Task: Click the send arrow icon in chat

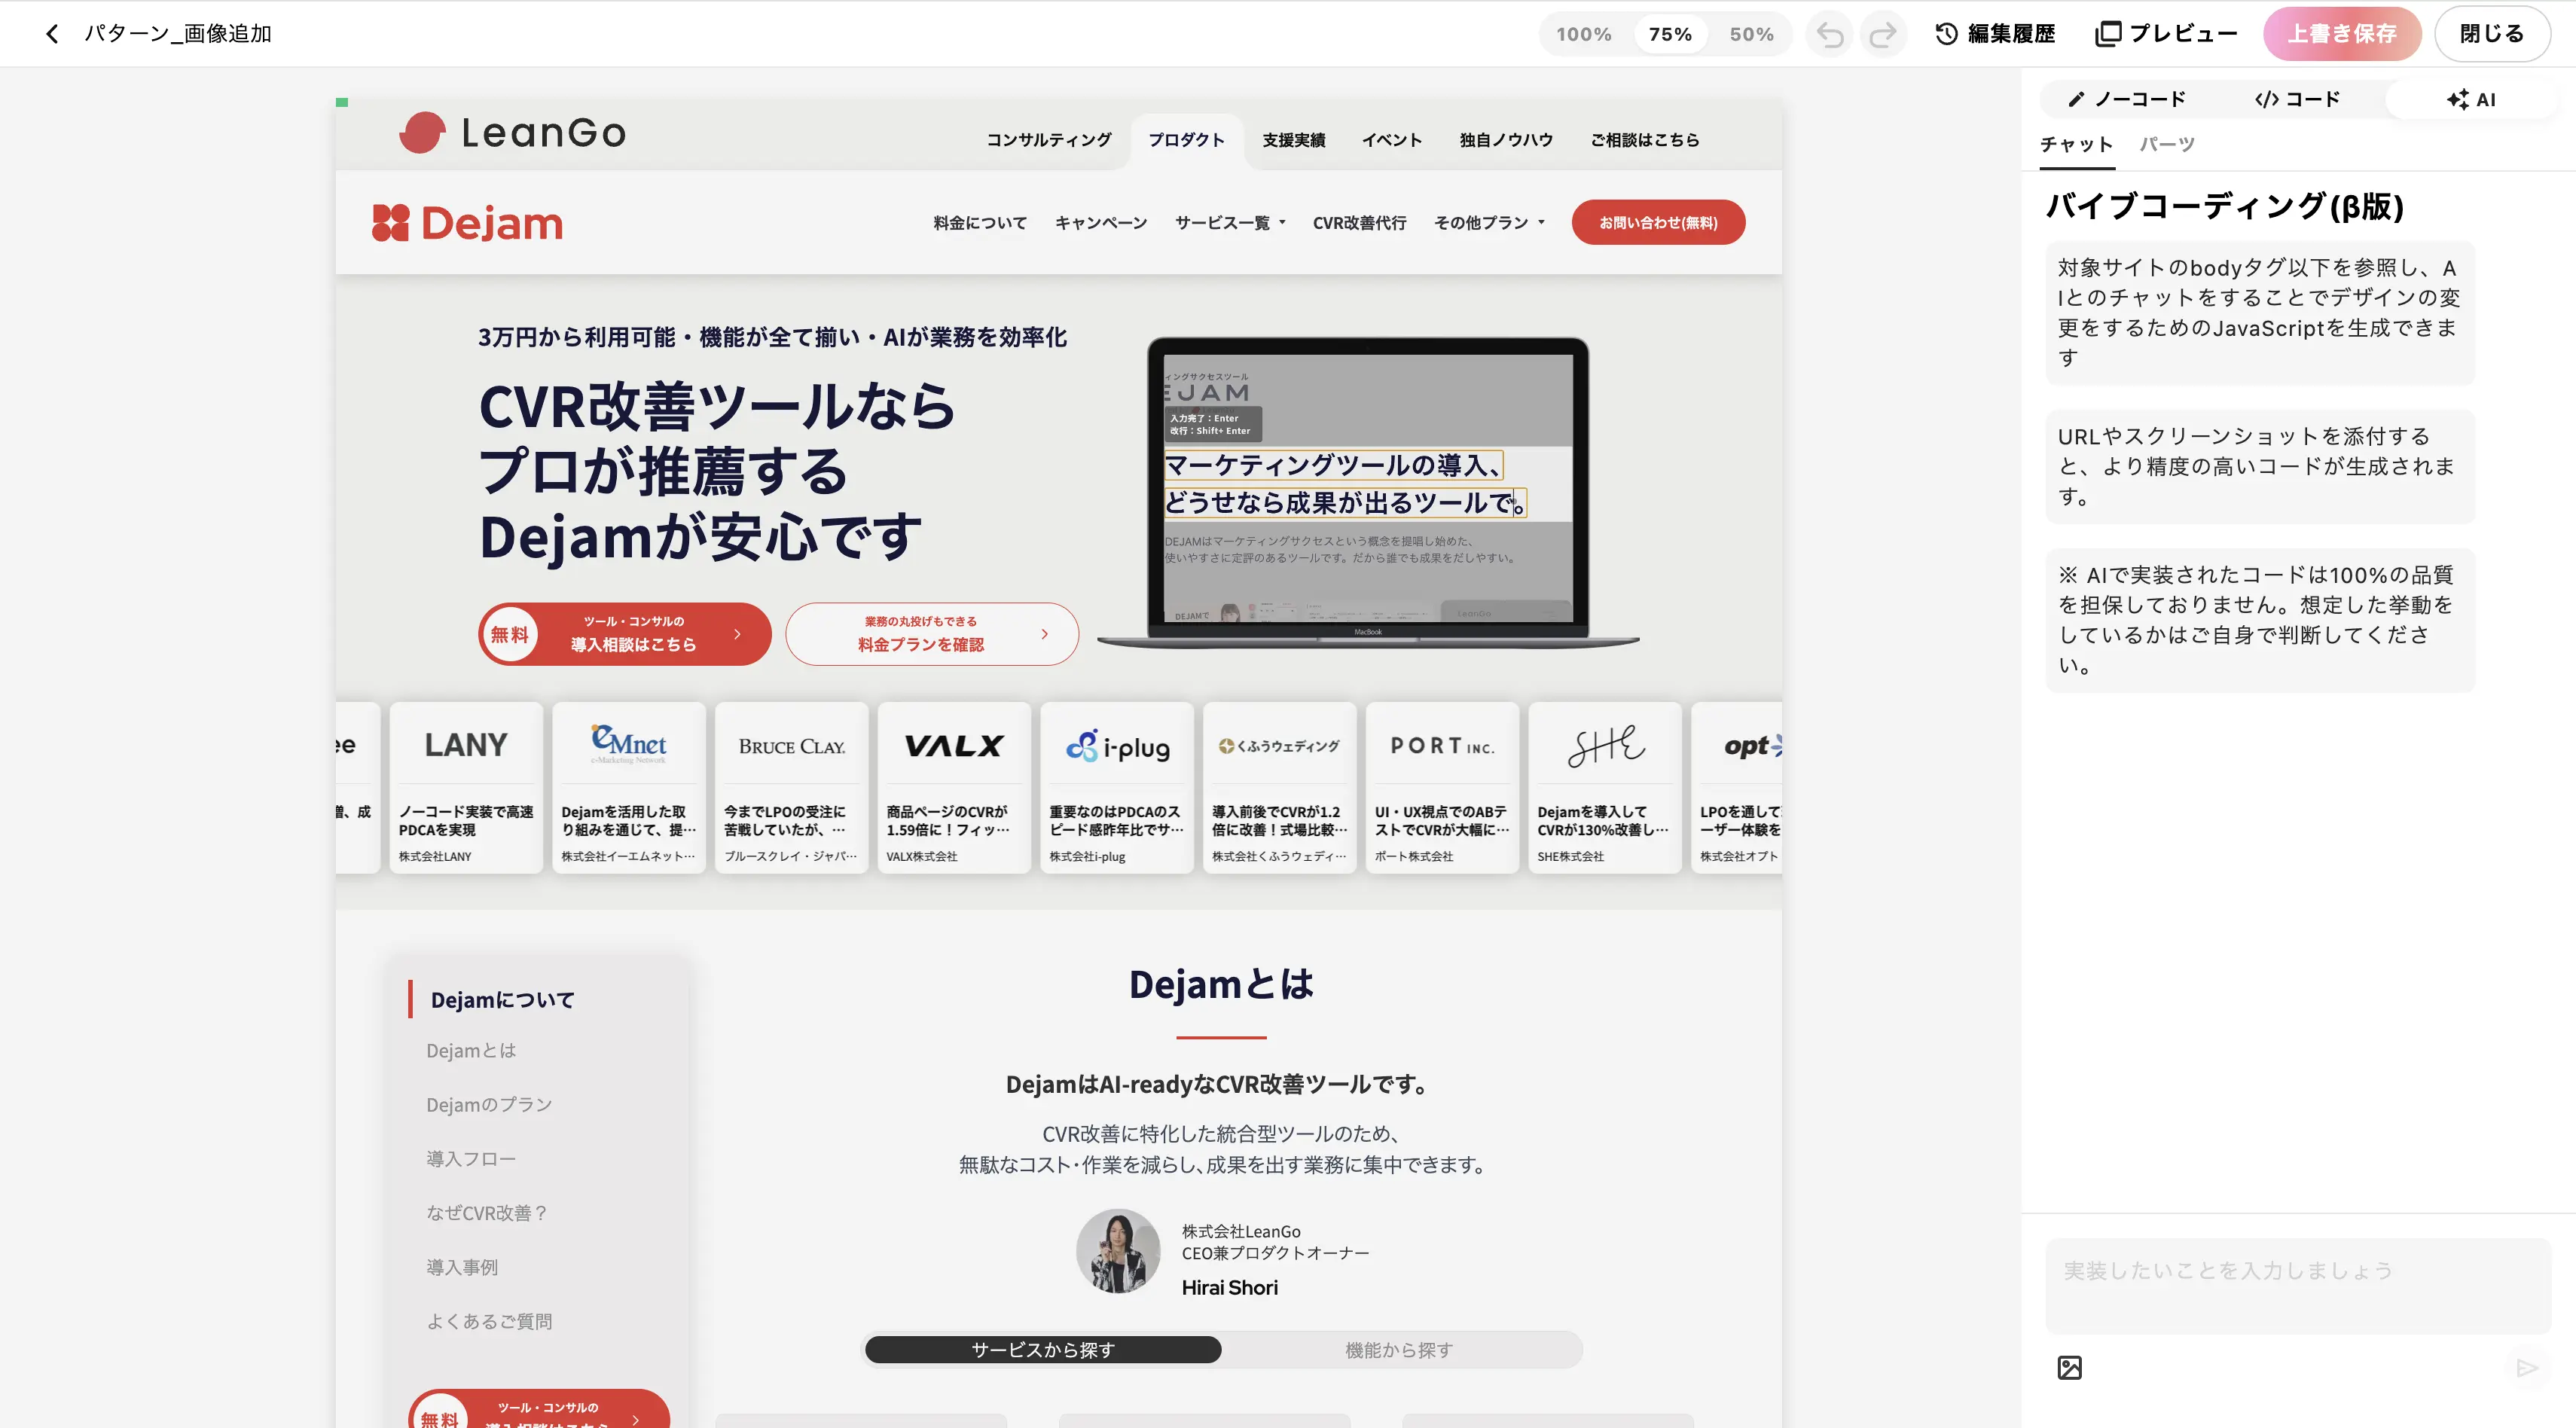Action: (2527, 1367)
